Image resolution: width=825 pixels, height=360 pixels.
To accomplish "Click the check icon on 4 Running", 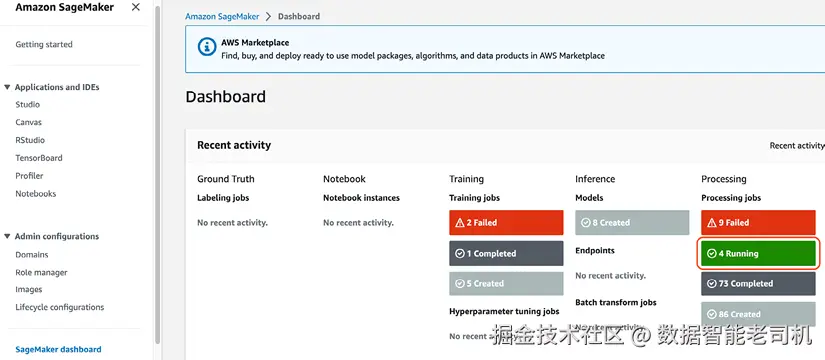I will (711, 253).
